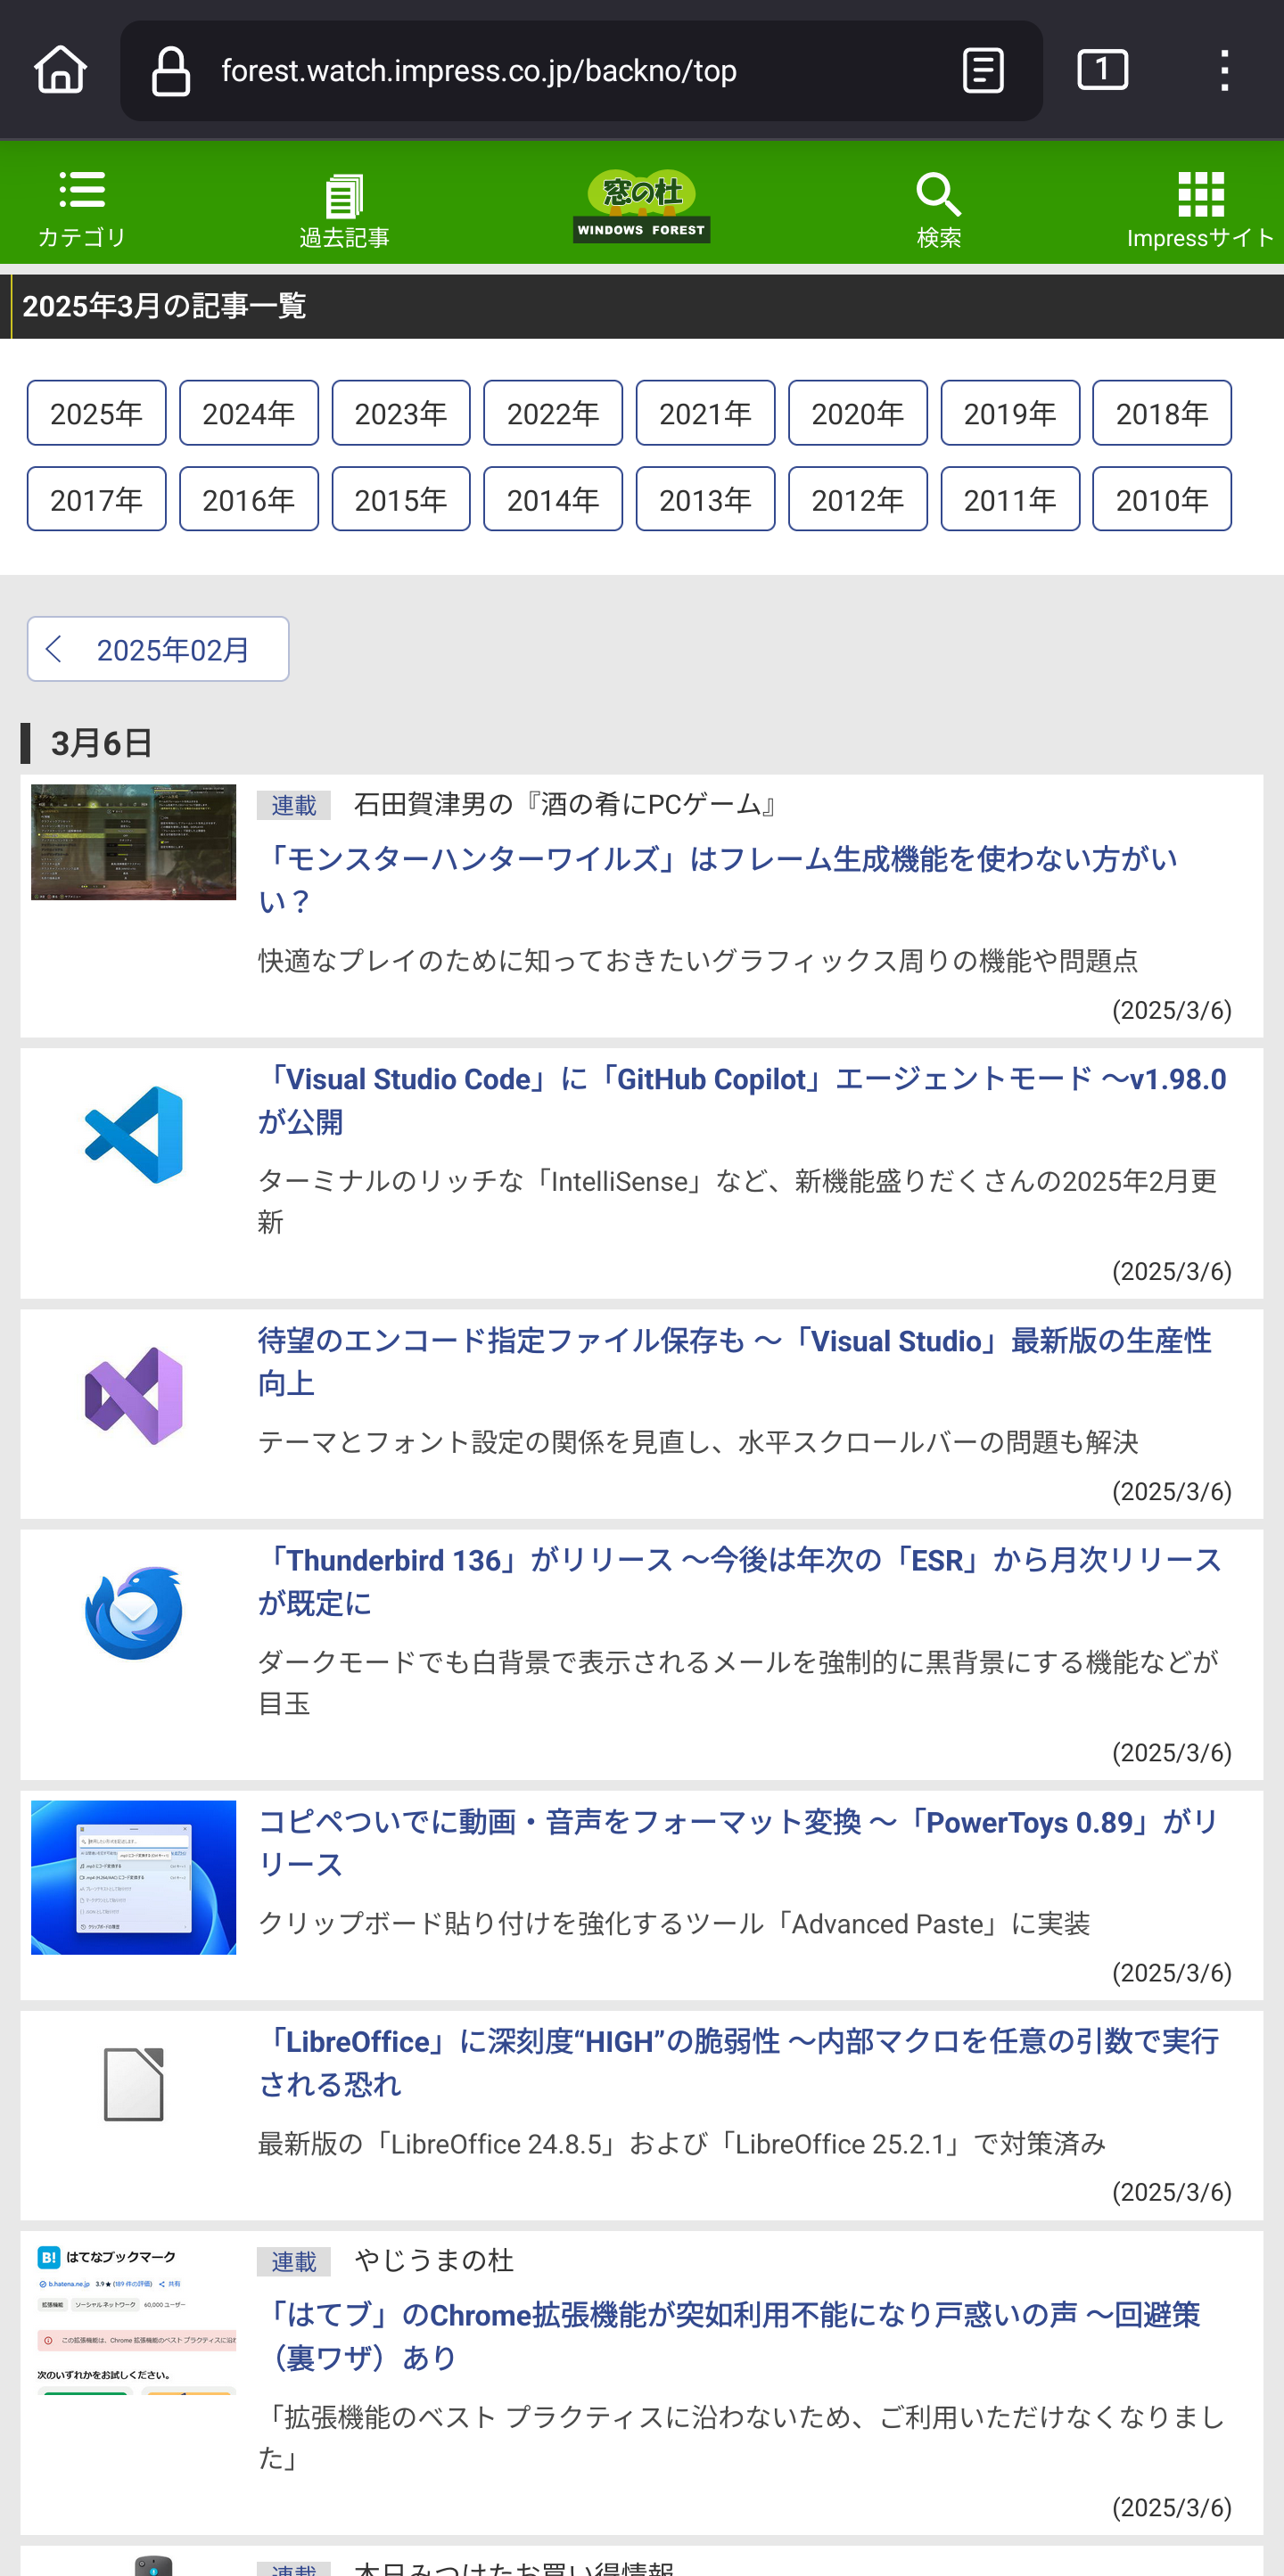The width and height of the screenshot is (1284, 2576).
Task: Go back to 2025年02月 articles
Action: (158, 649)
